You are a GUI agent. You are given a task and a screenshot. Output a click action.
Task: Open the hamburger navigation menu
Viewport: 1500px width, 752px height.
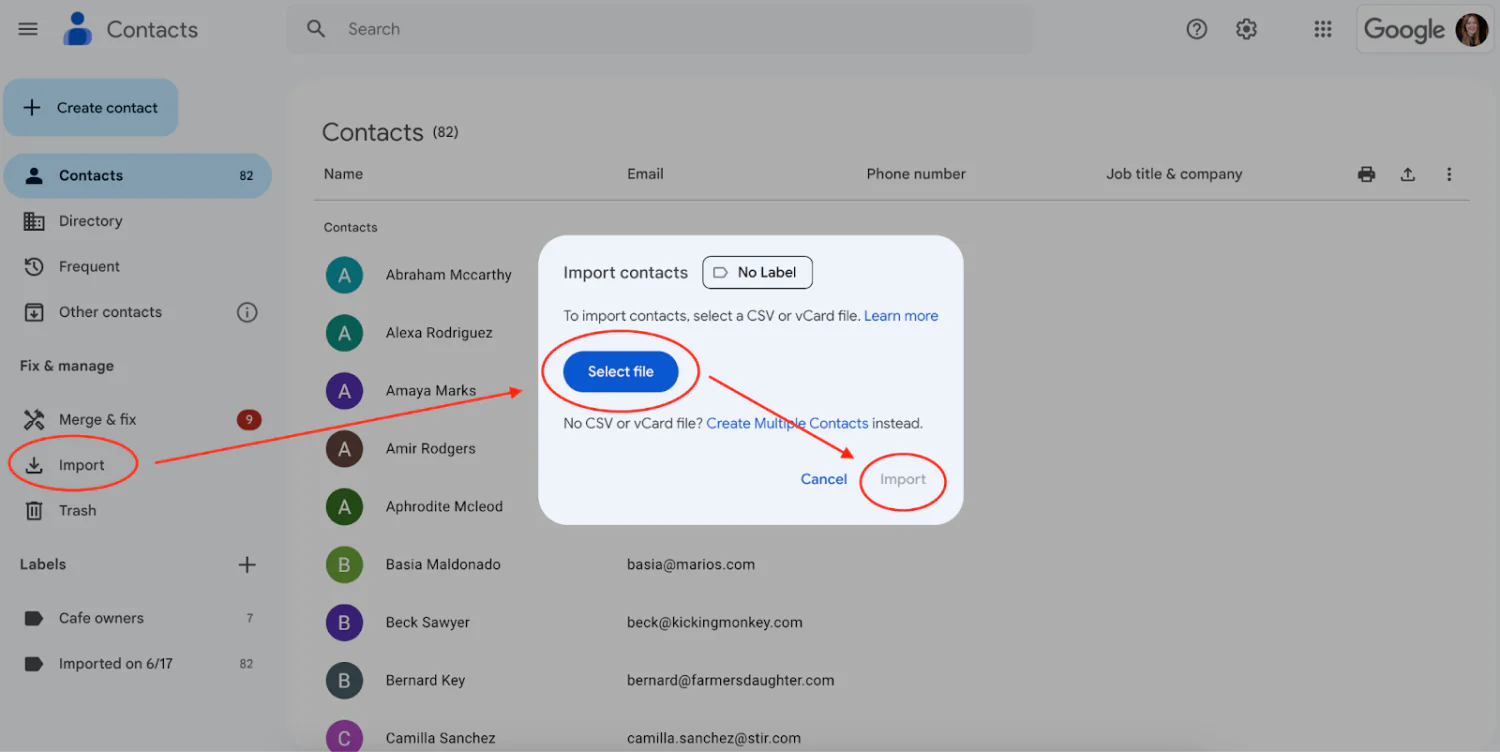(27, 28)
